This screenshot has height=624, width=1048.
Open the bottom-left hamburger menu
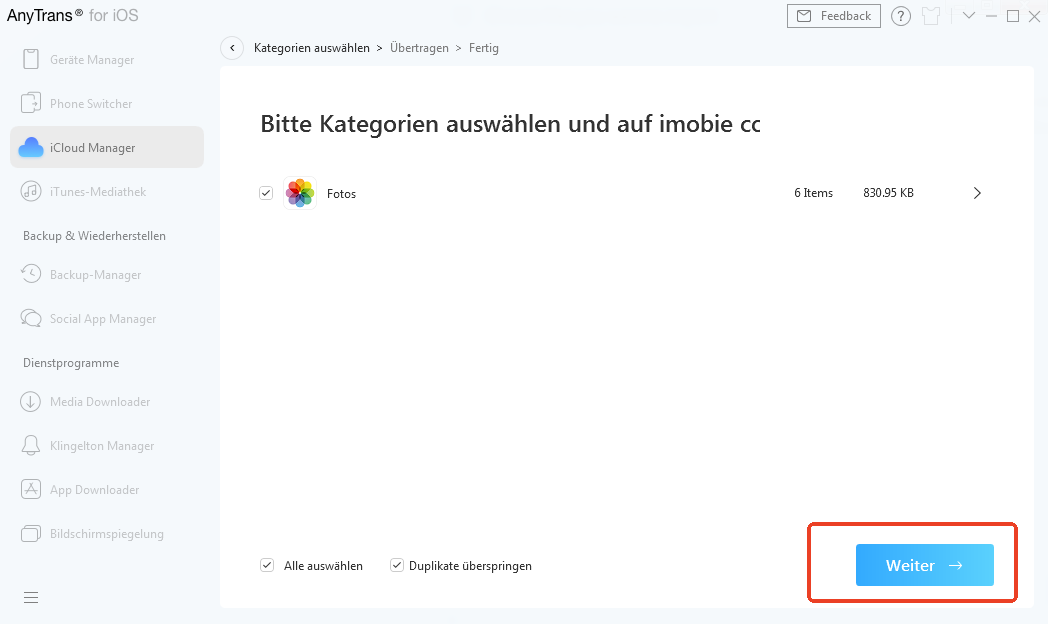coord(30,597)
